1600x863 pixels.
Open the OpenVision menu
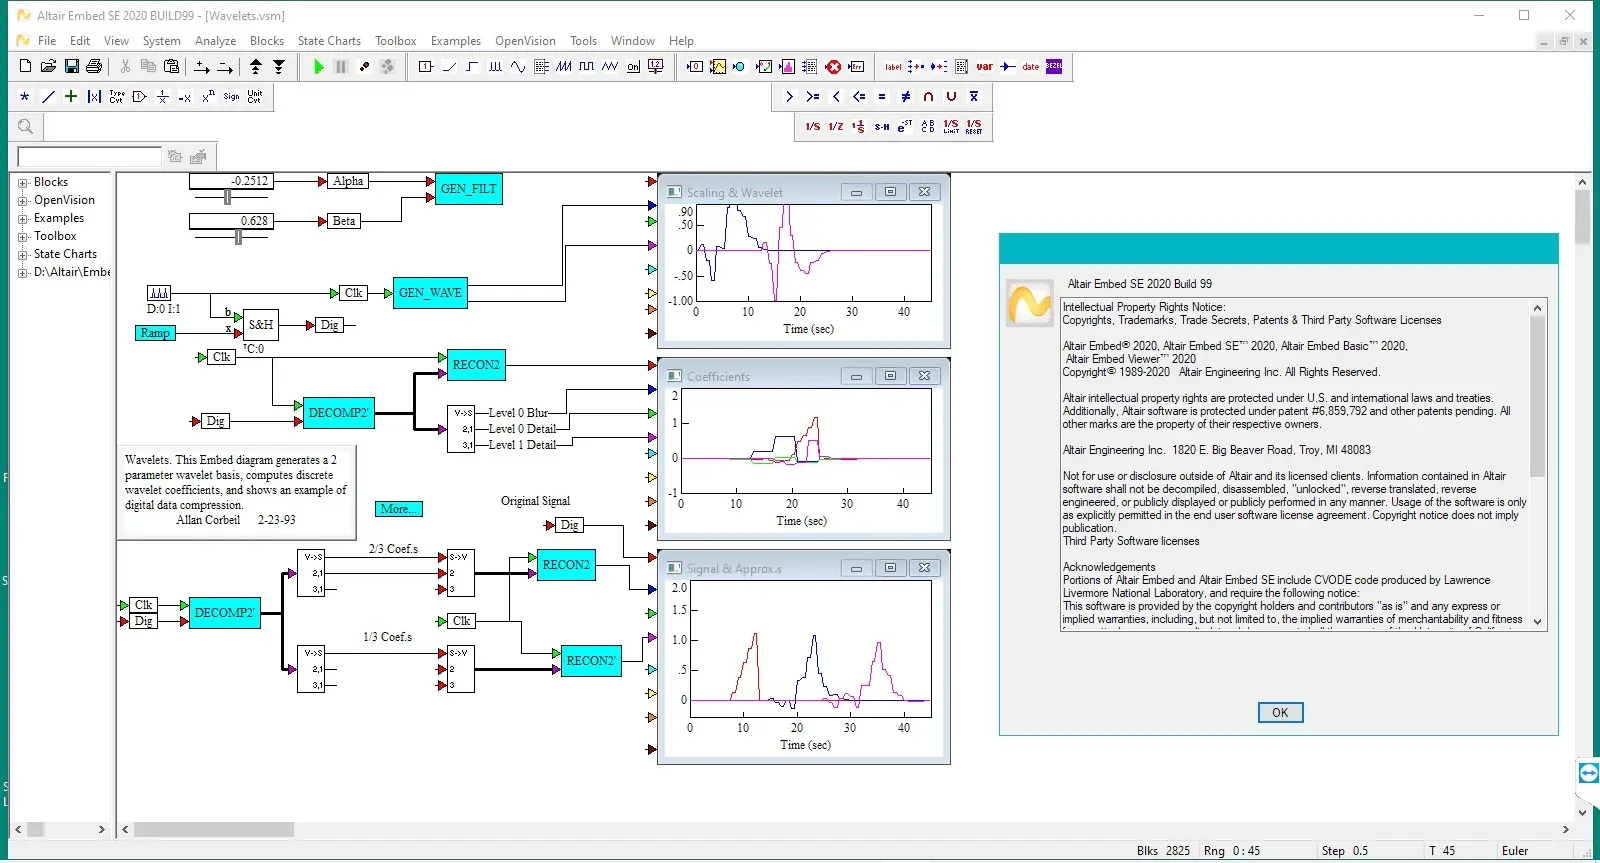pyautogui.click(x=525, y=41)
